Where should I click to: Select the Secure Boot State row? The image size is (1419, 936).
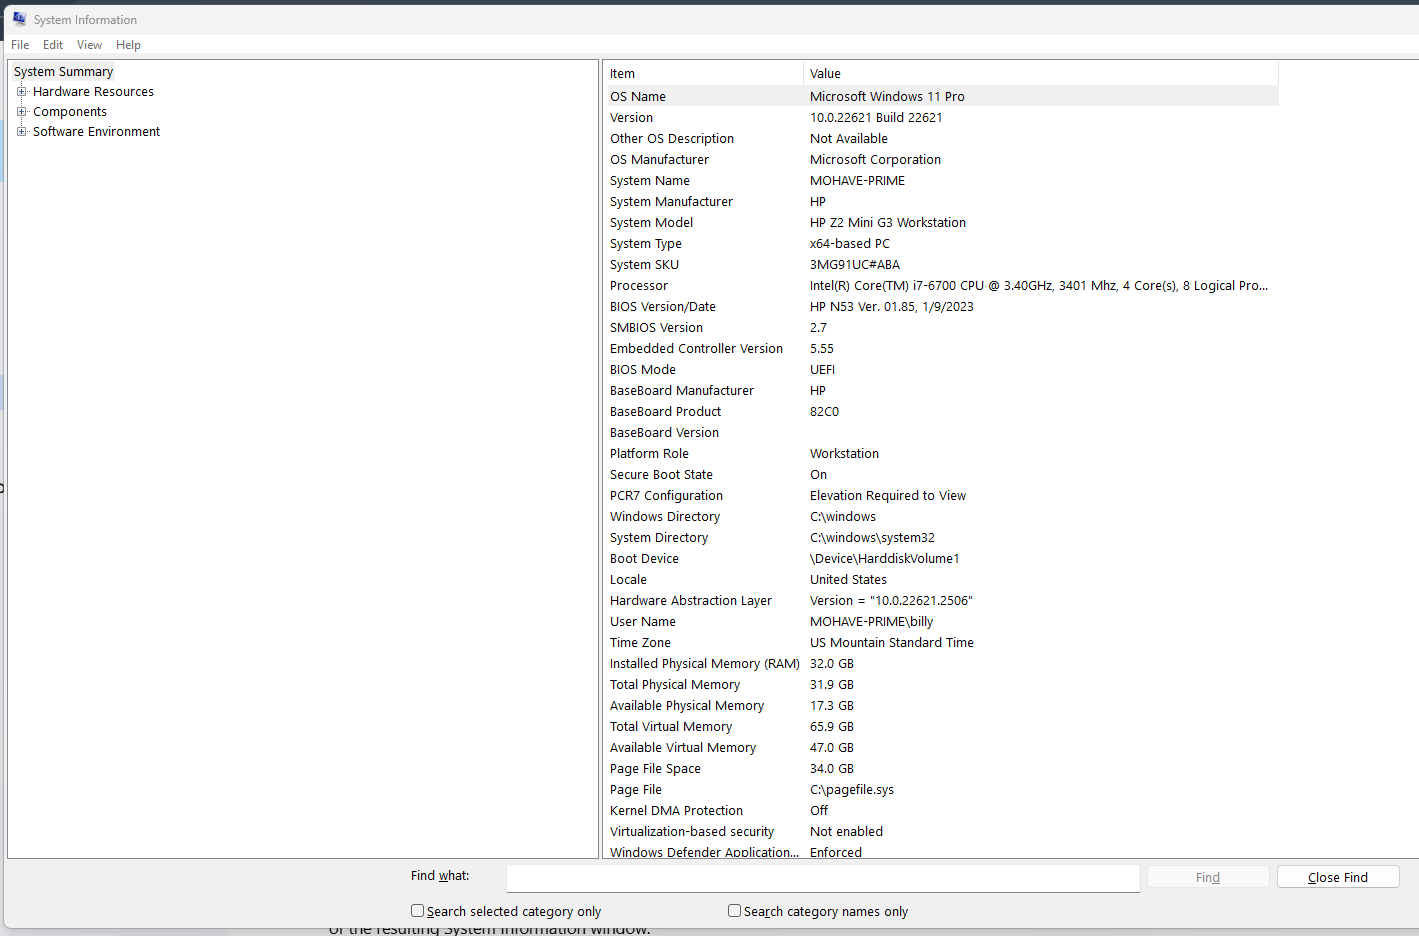[x=941, y=475]
